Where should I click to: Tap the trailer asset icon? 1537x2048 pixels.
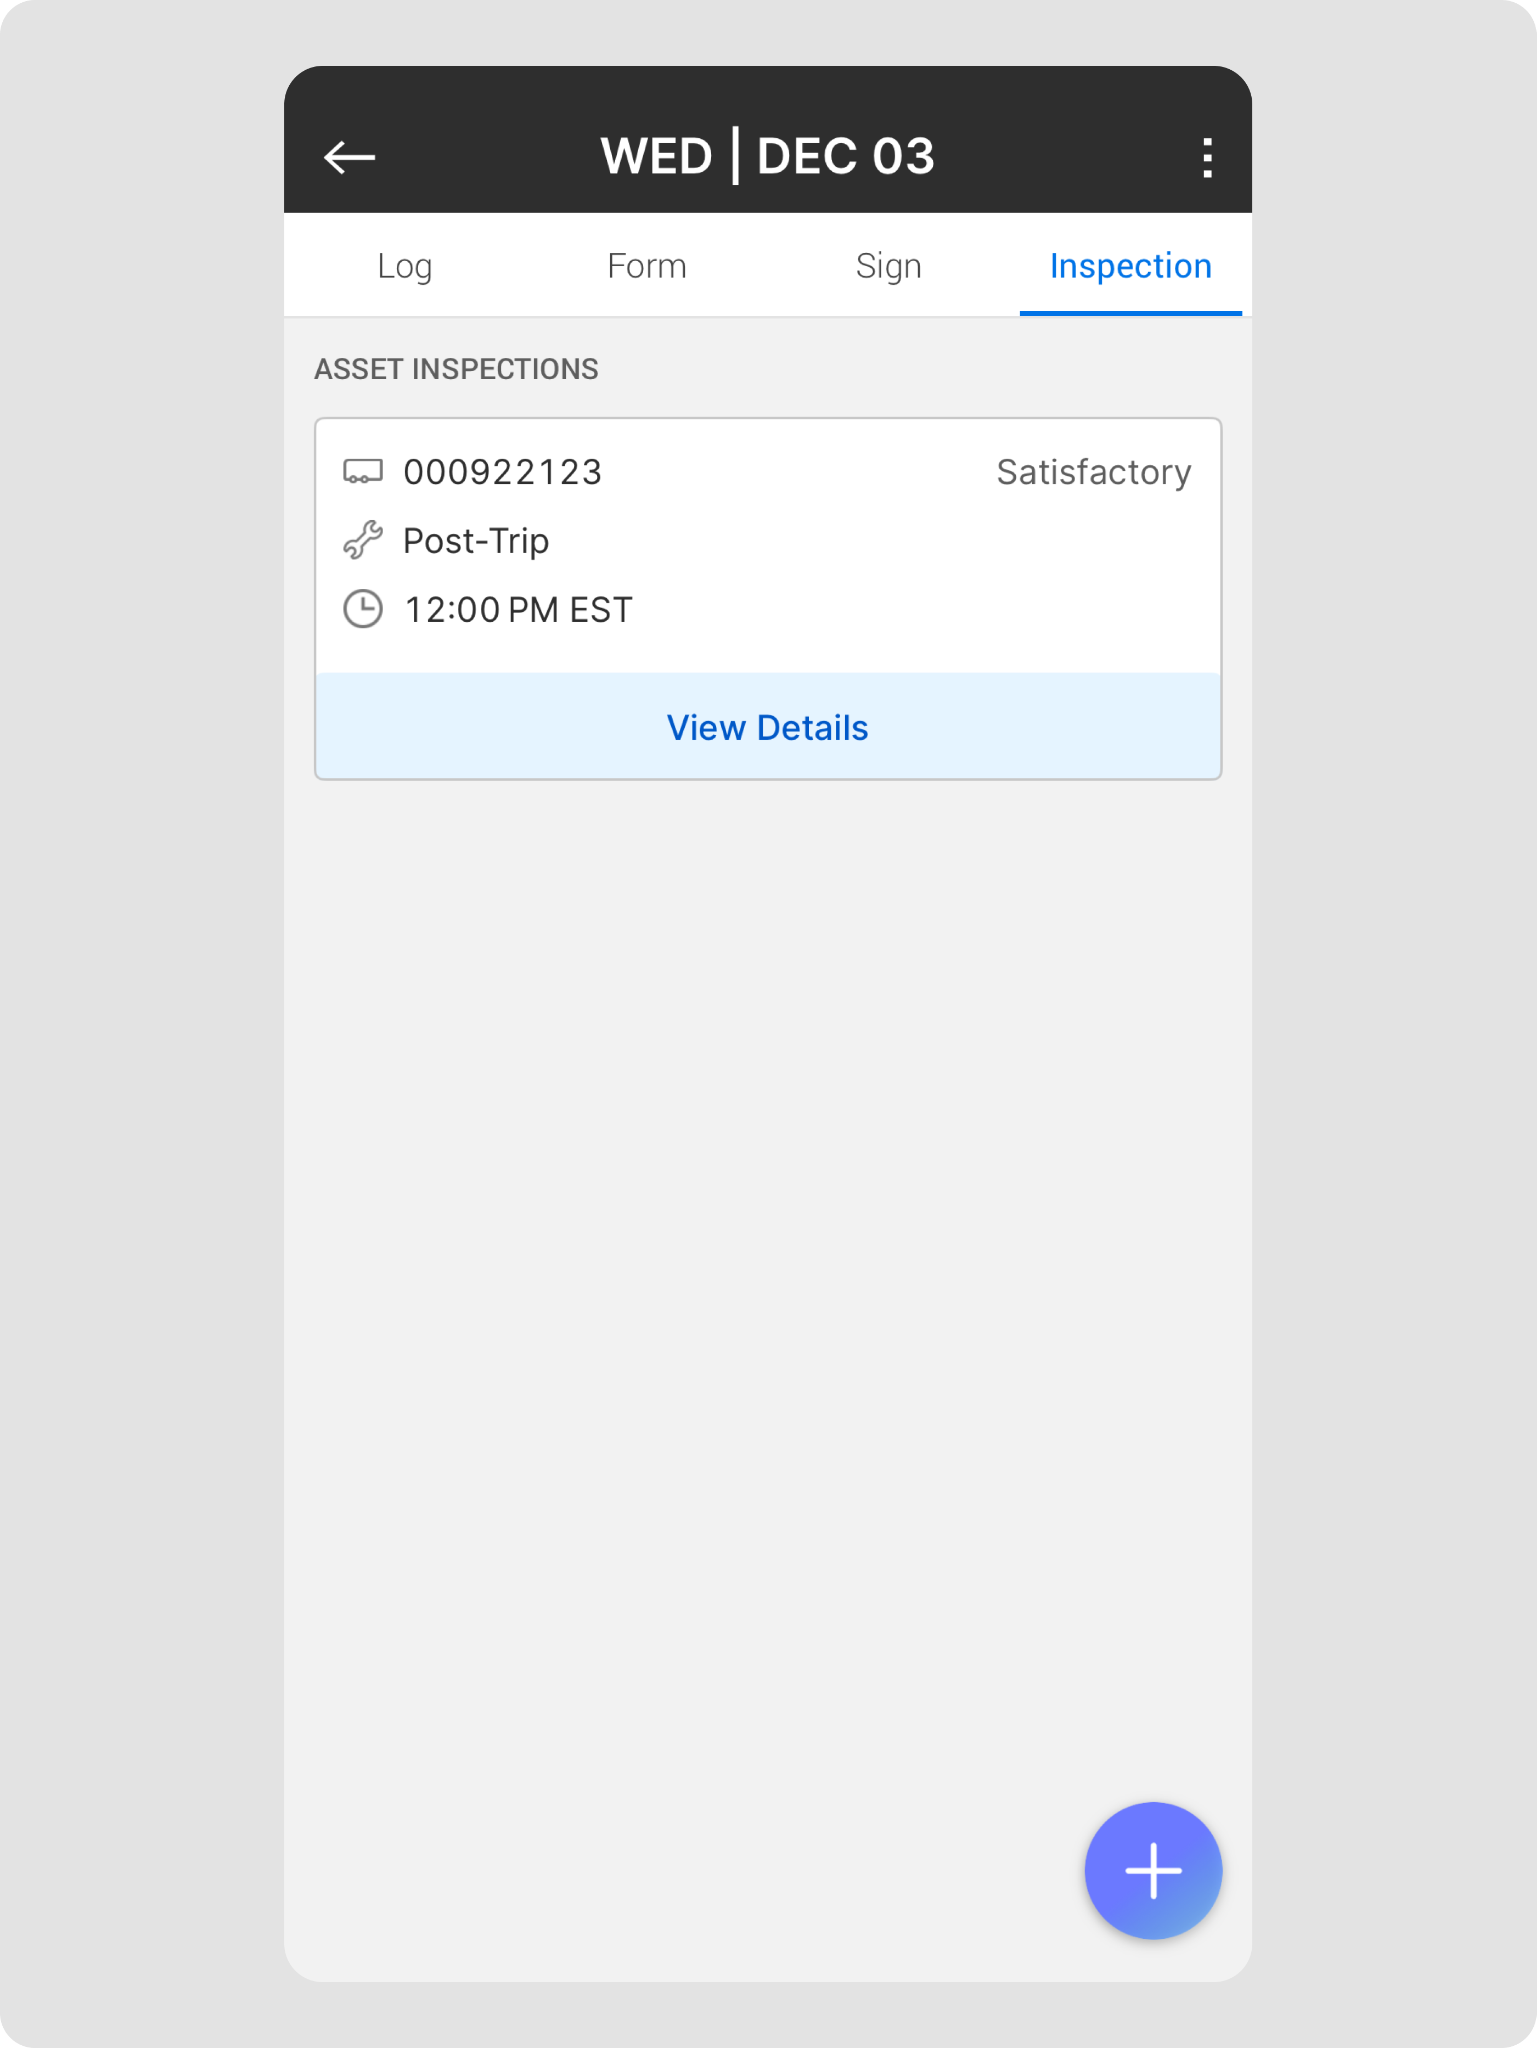click(362, 472)
